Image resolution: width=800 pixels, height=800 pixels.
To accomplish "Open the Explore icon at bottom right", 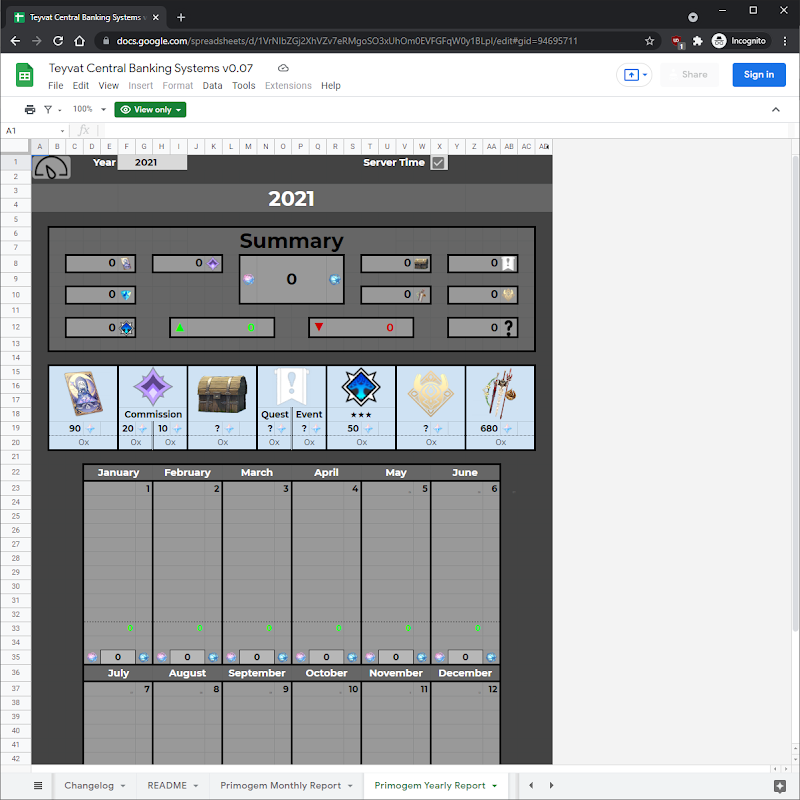I will point(780,786).
